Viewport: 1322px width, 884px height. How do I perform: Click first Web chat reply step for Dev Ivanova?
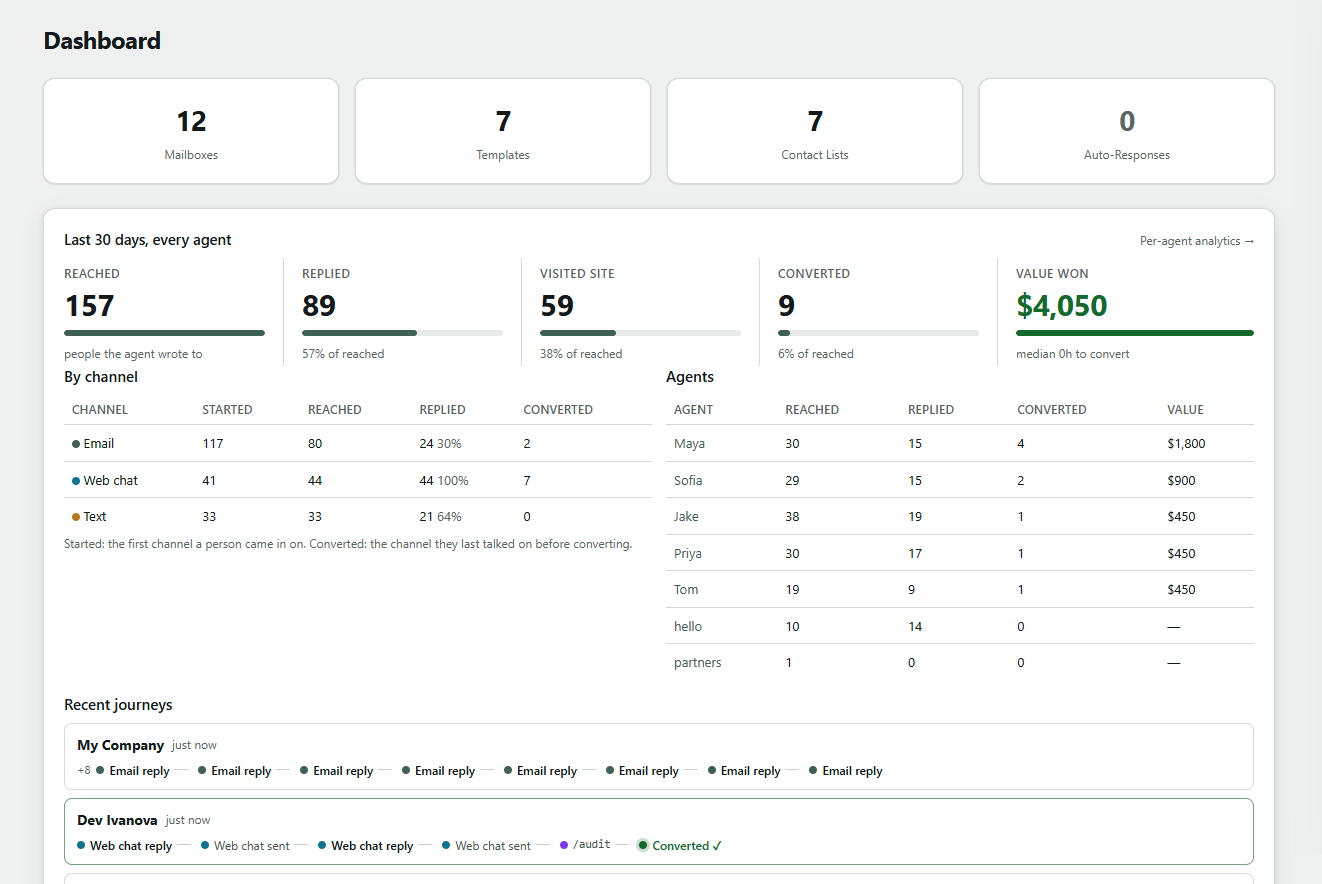point(125,846)
